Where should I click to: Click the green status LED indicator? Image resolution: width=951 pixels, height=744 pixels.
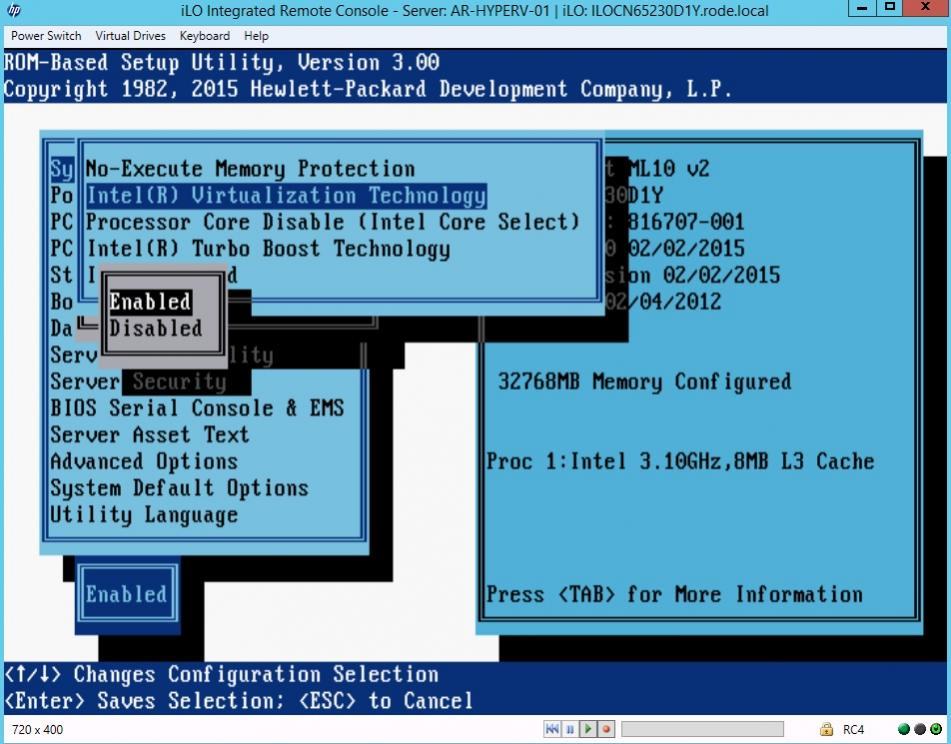(x=904, y=729)
